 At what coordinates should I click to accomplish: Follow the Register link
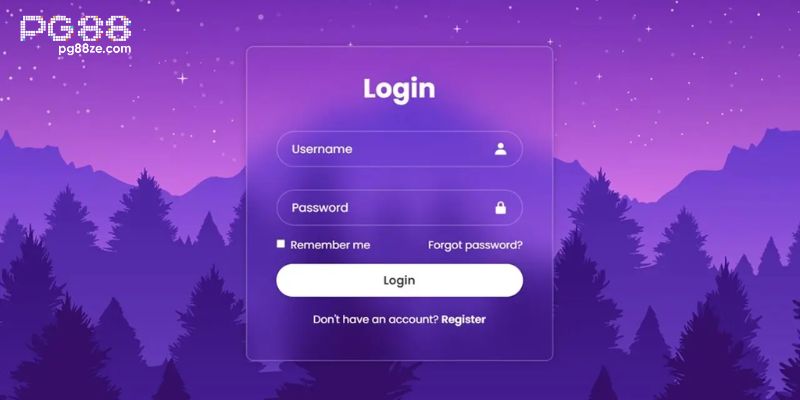463,319
